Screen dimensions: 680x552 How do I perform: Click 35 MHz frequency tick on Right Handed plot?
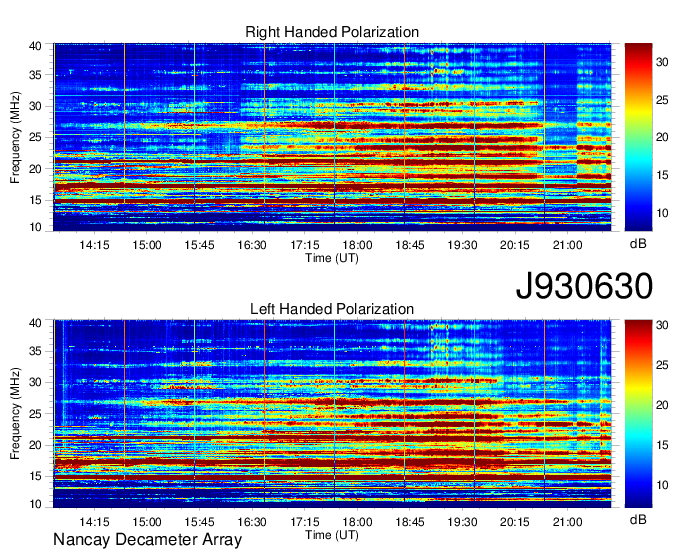click(x=35, y=75)
